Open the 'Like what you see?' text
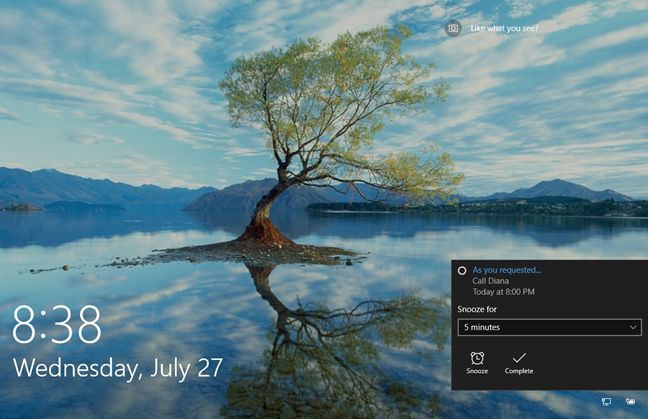 click(504, 29)
